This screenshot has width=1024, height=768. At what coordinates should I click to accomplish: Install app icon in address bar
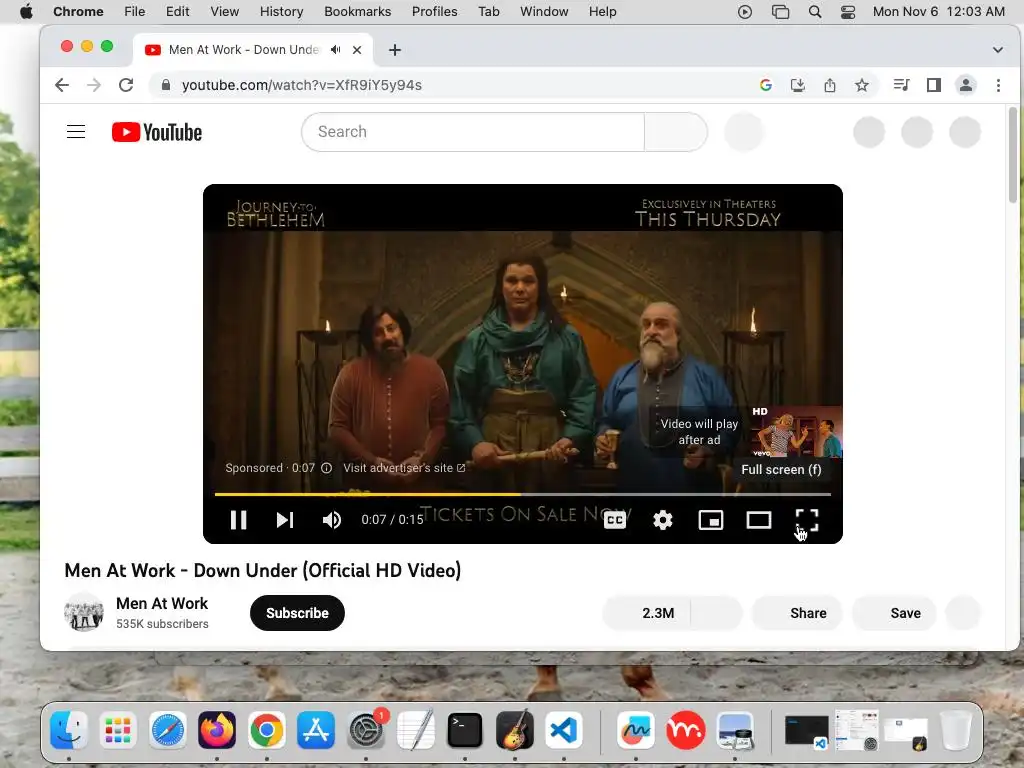pyautogui.click(x=797, y=85)
